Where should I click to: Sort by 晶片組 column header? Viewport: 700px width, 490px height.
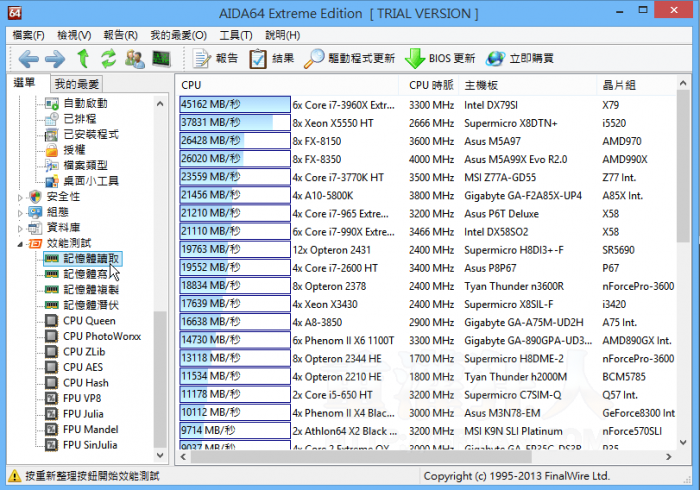coord(637,85)
